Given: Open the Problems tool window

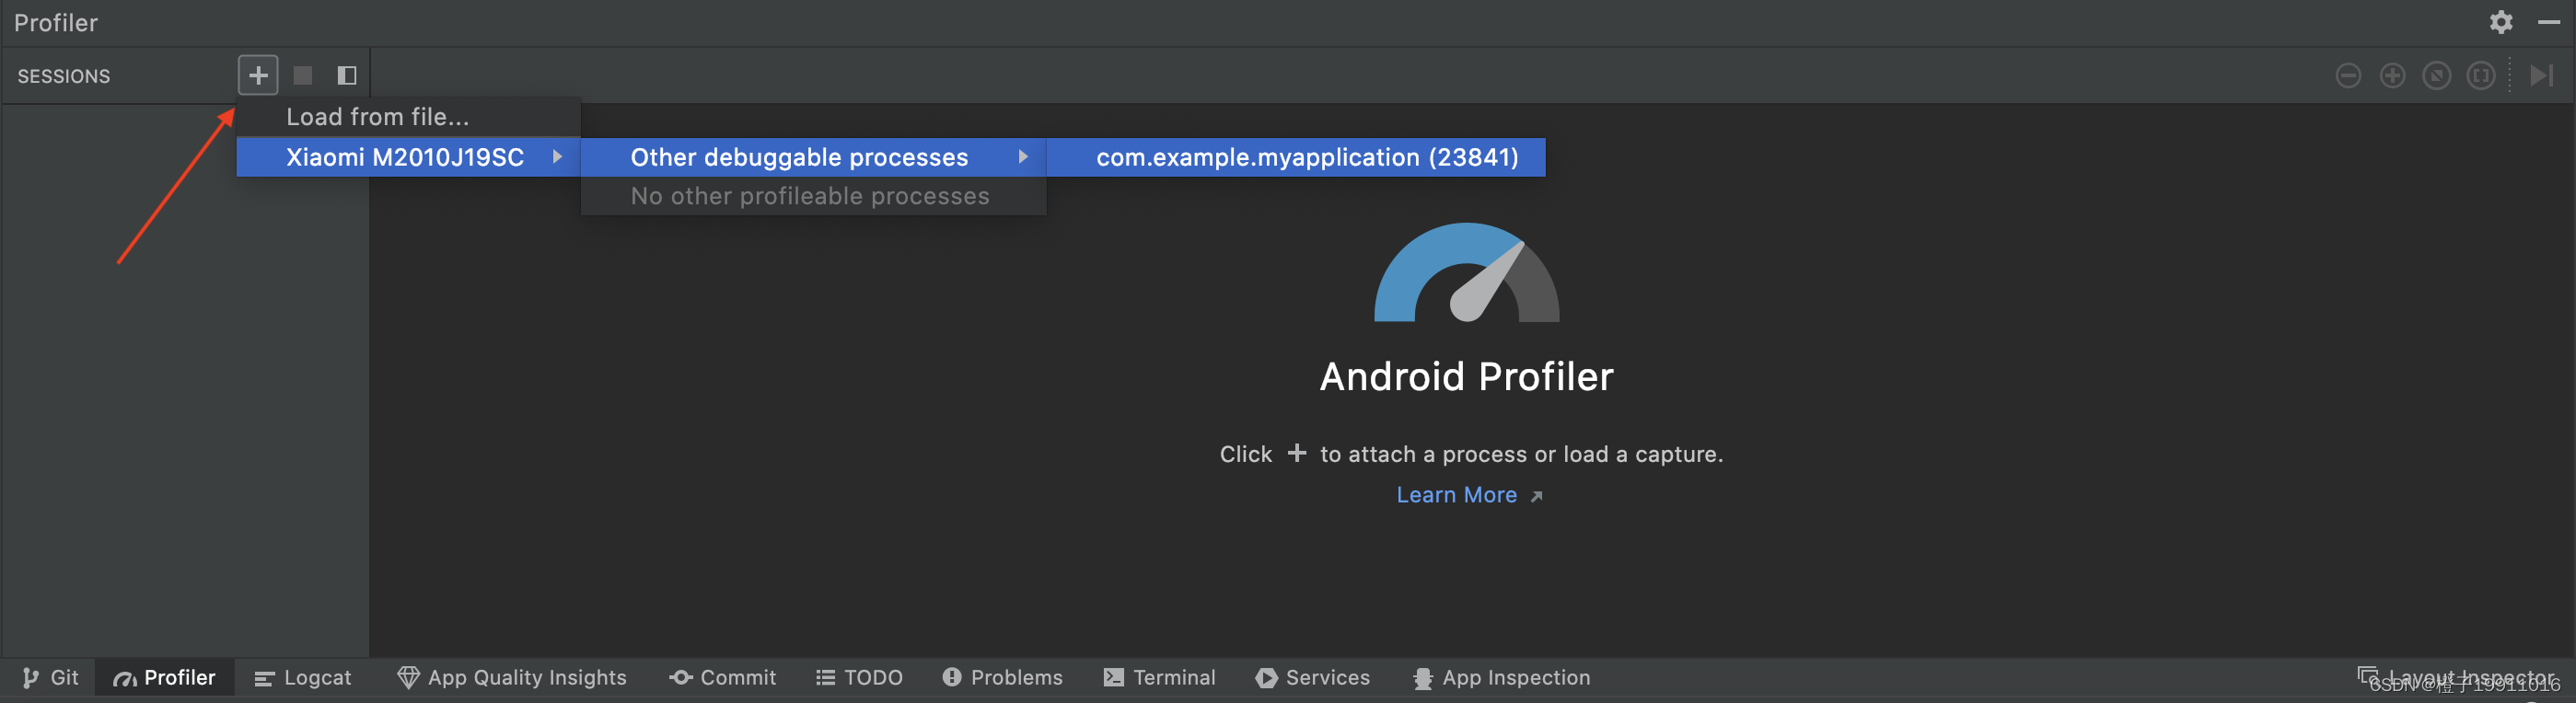Looking at the screenshot, I should [x=1002, y=677].
